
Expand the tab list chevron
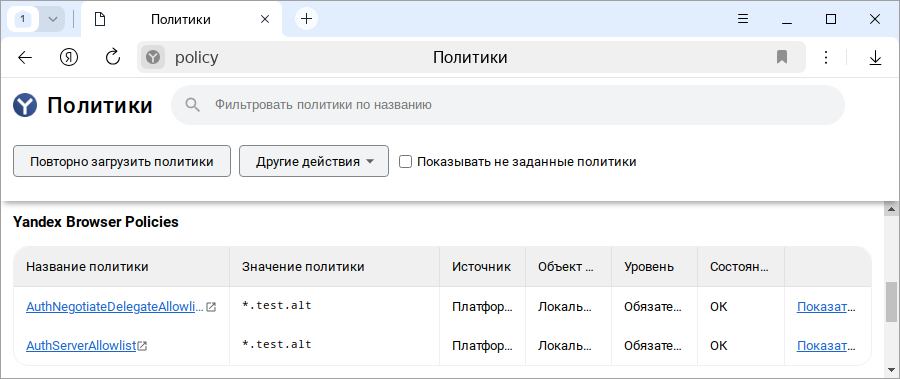[53, 19]
